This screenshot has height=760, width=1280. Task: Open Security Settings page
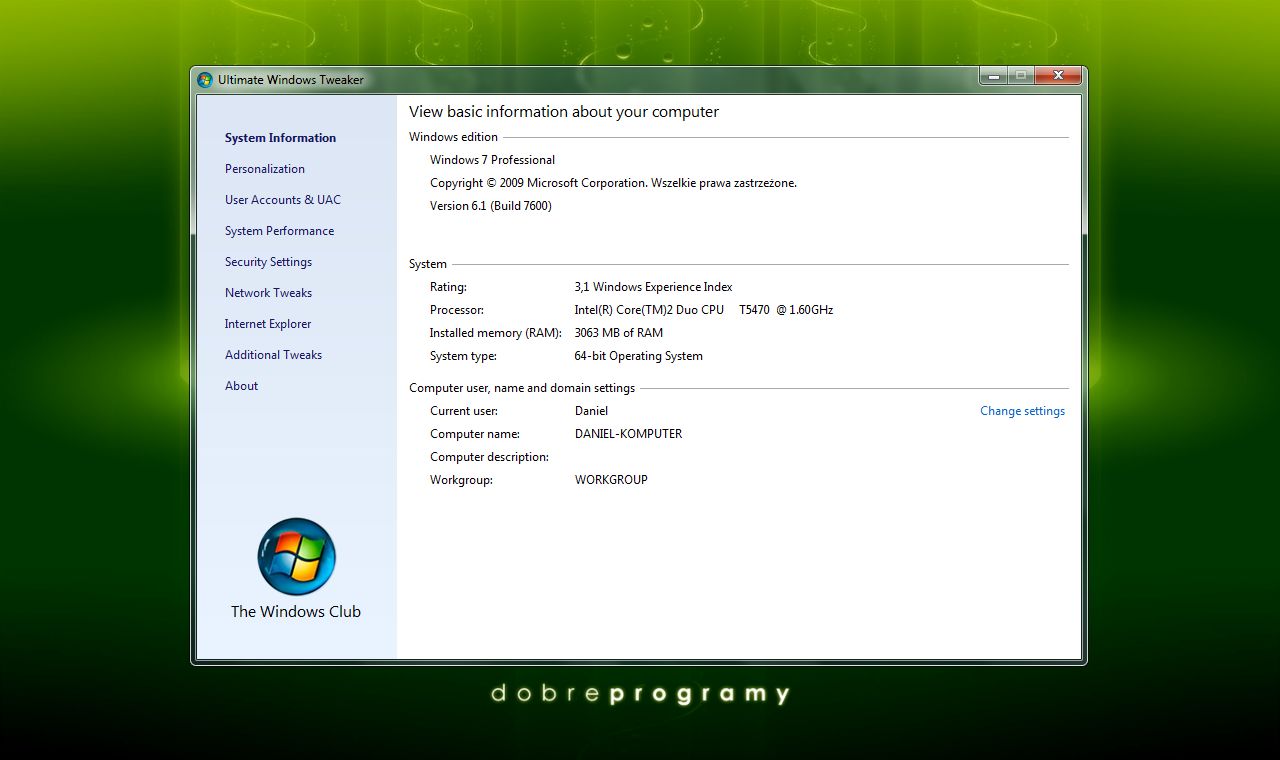point(268,262)
